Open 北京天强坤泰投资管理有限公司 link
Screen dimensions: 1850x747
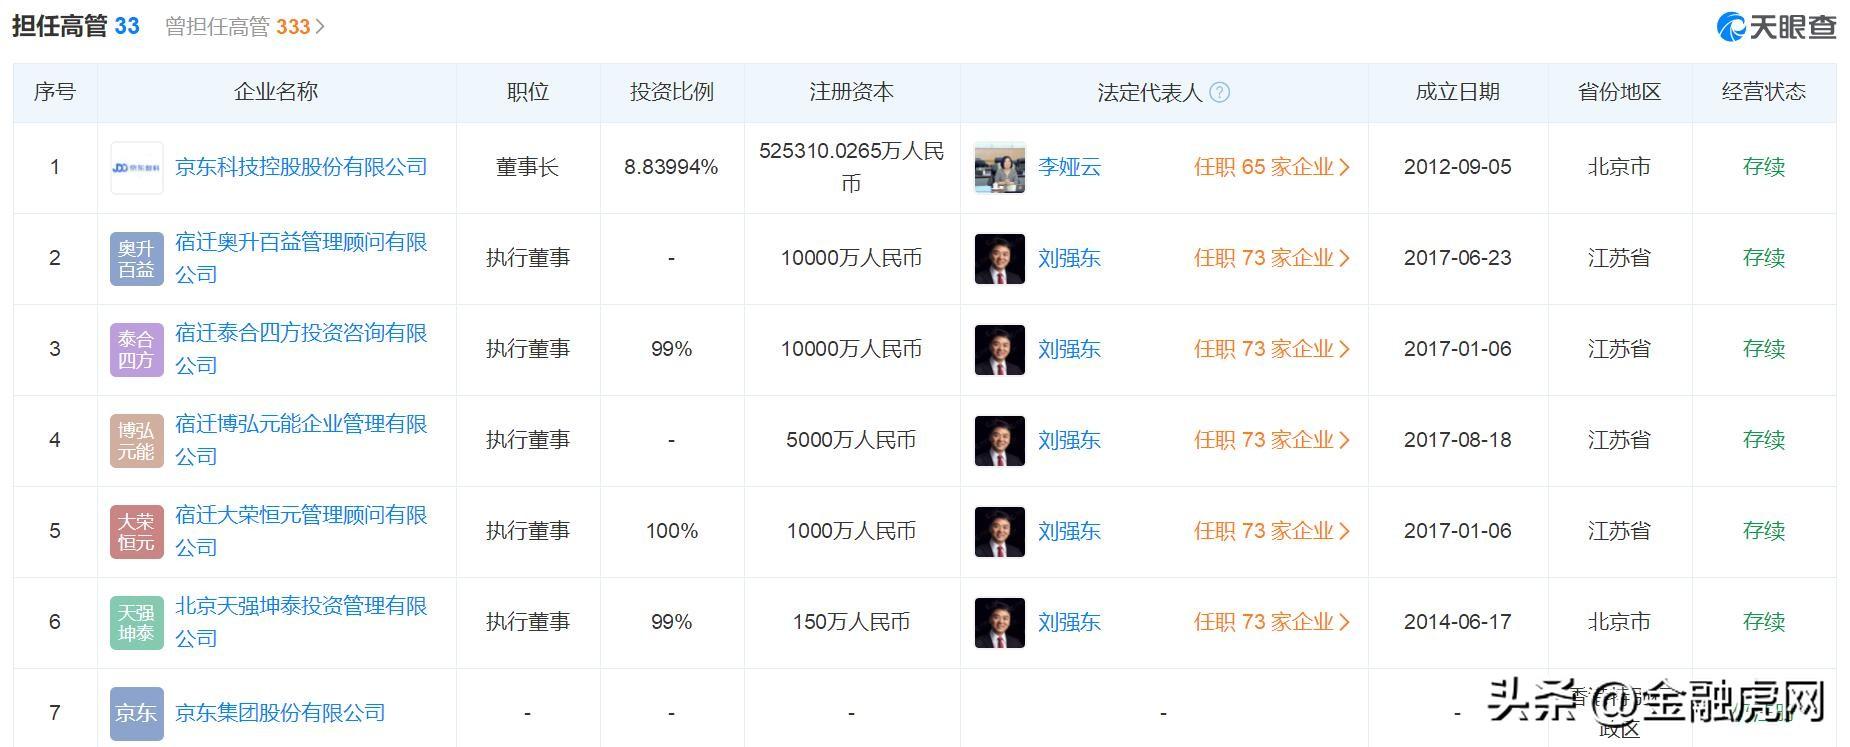click(x=301, y=622)
